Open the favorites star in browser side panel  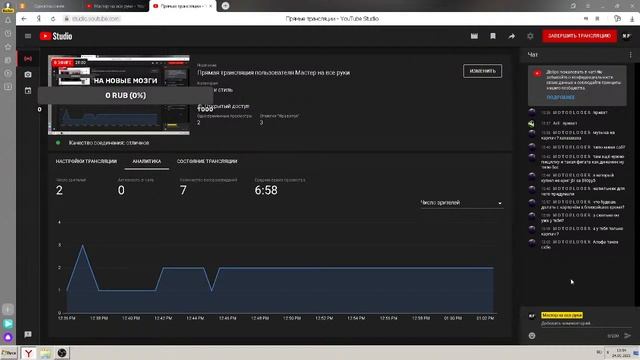pyautogui.click(x=8, y=47)
